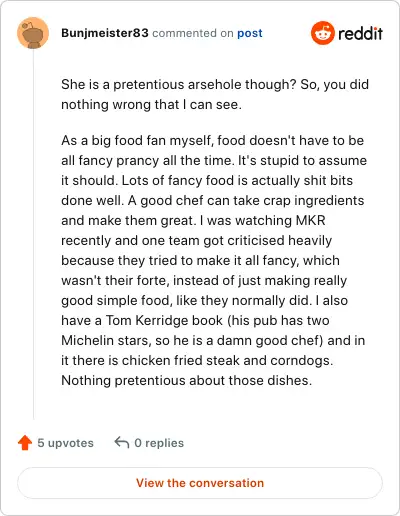Click the vertical comment thread line
The width and height of the screenshot is (400, 516).
point(33,233)
